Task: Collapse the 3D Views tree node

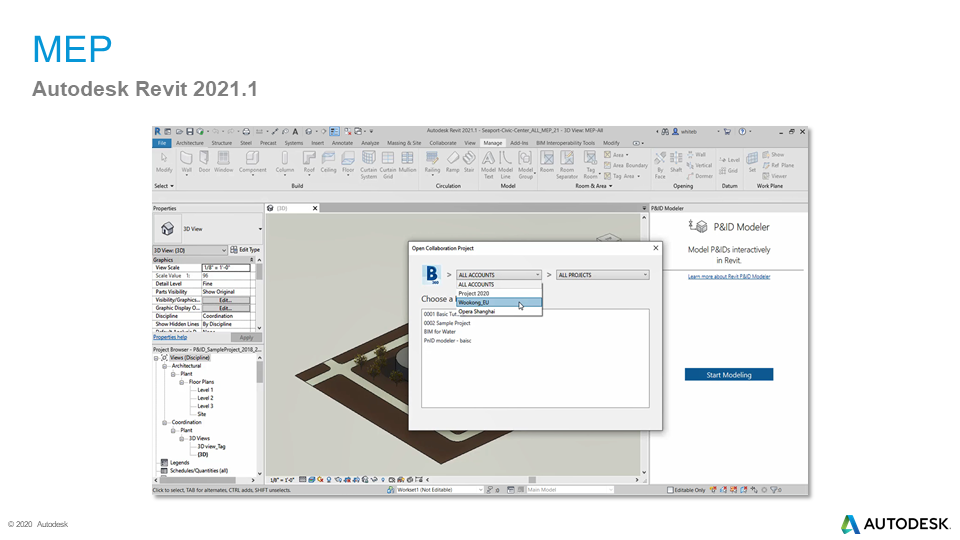Action: (181, 439)
